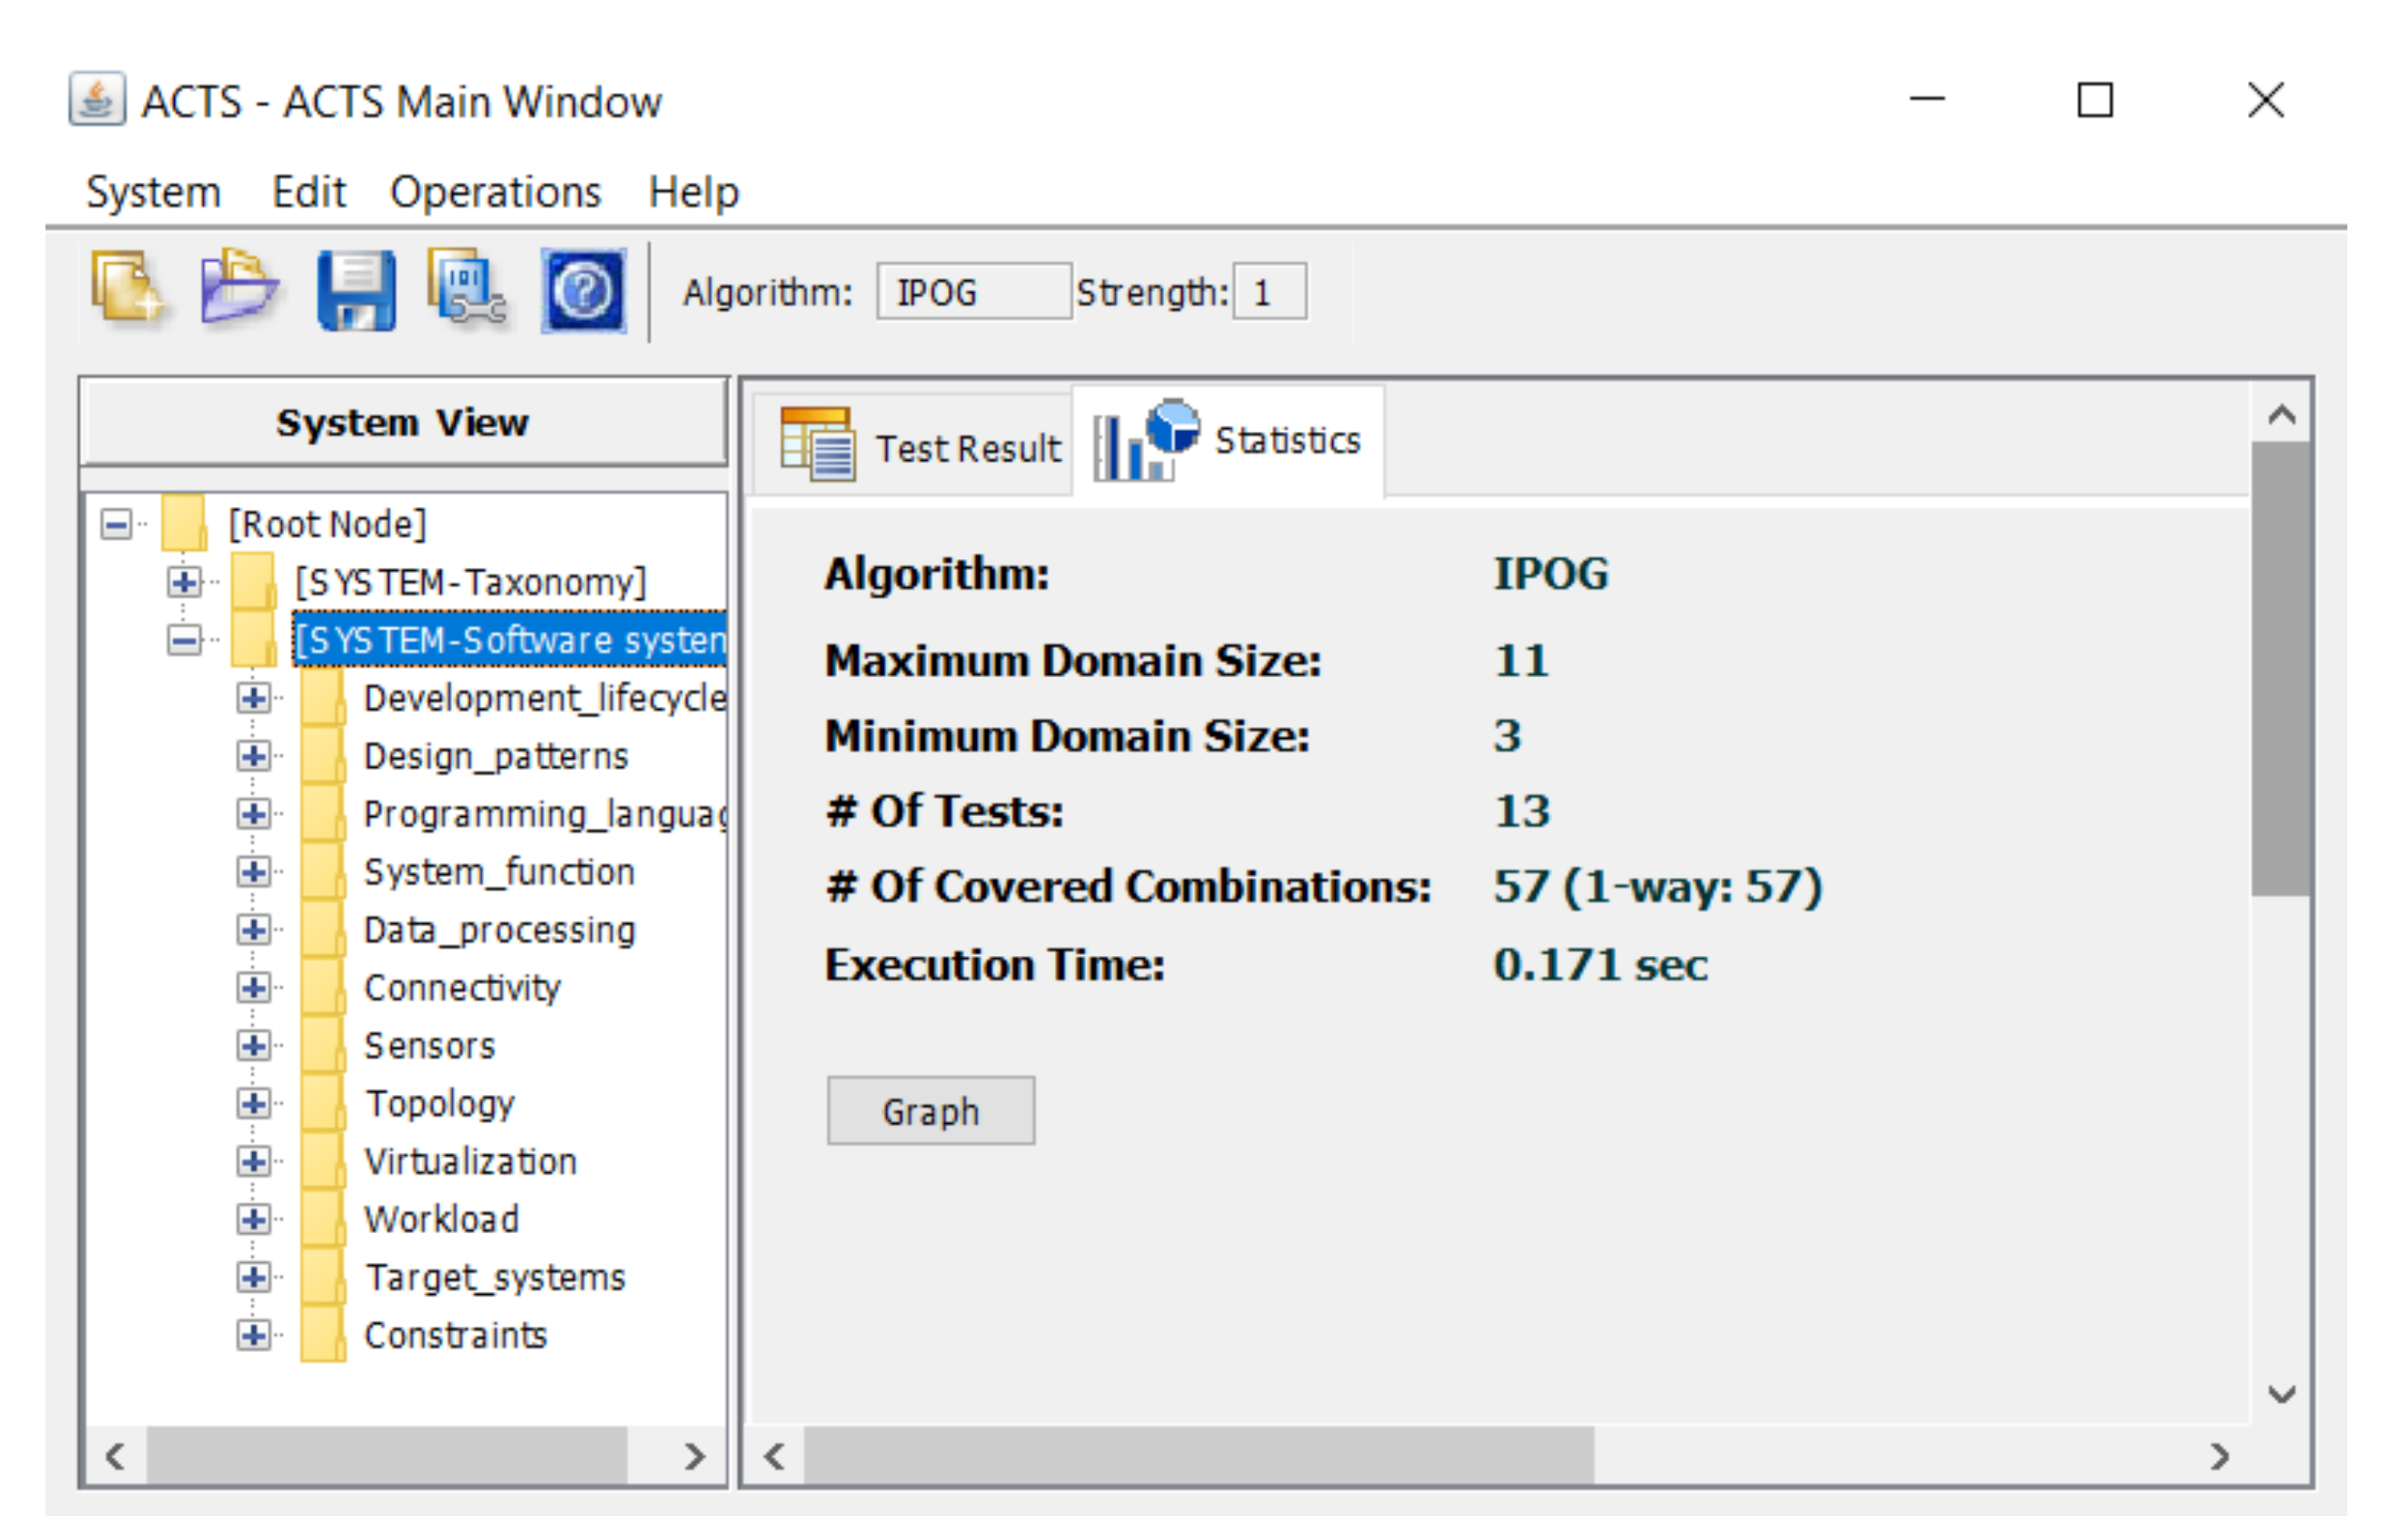Open the Edit menu
This screenshot has width=2408, height=1537.
(308, 192)
